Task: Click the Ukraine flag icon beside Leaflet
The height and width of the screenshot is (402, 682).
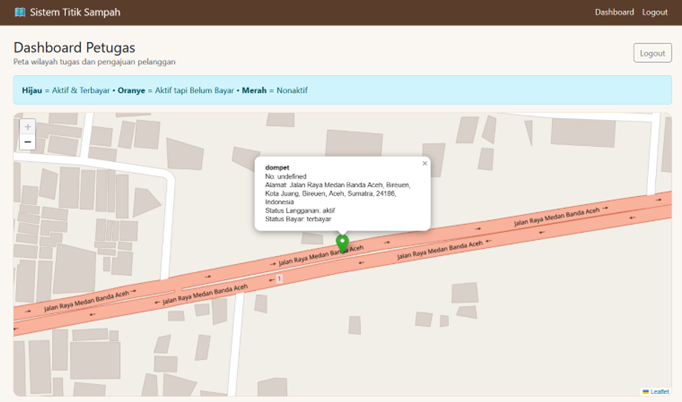Action: point(646,392)
